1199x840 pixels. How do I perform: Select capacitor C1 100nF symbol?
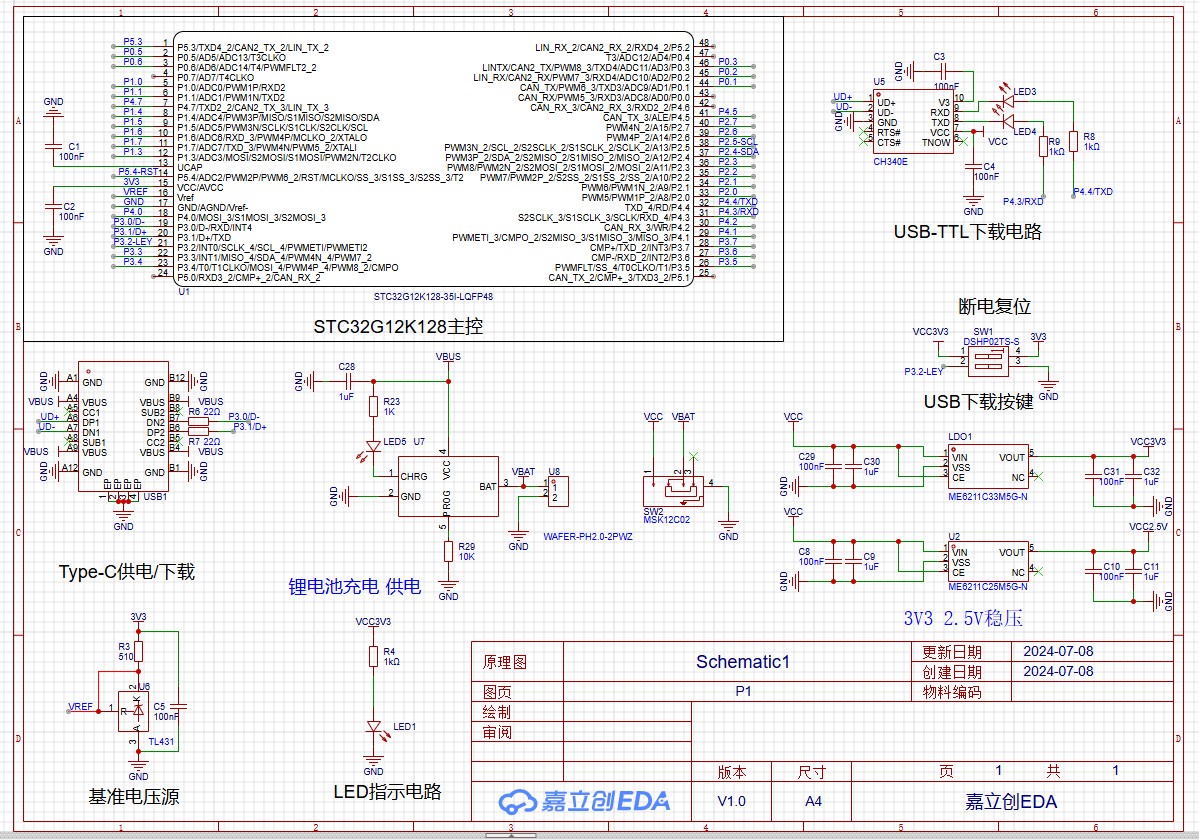point(53,145)
